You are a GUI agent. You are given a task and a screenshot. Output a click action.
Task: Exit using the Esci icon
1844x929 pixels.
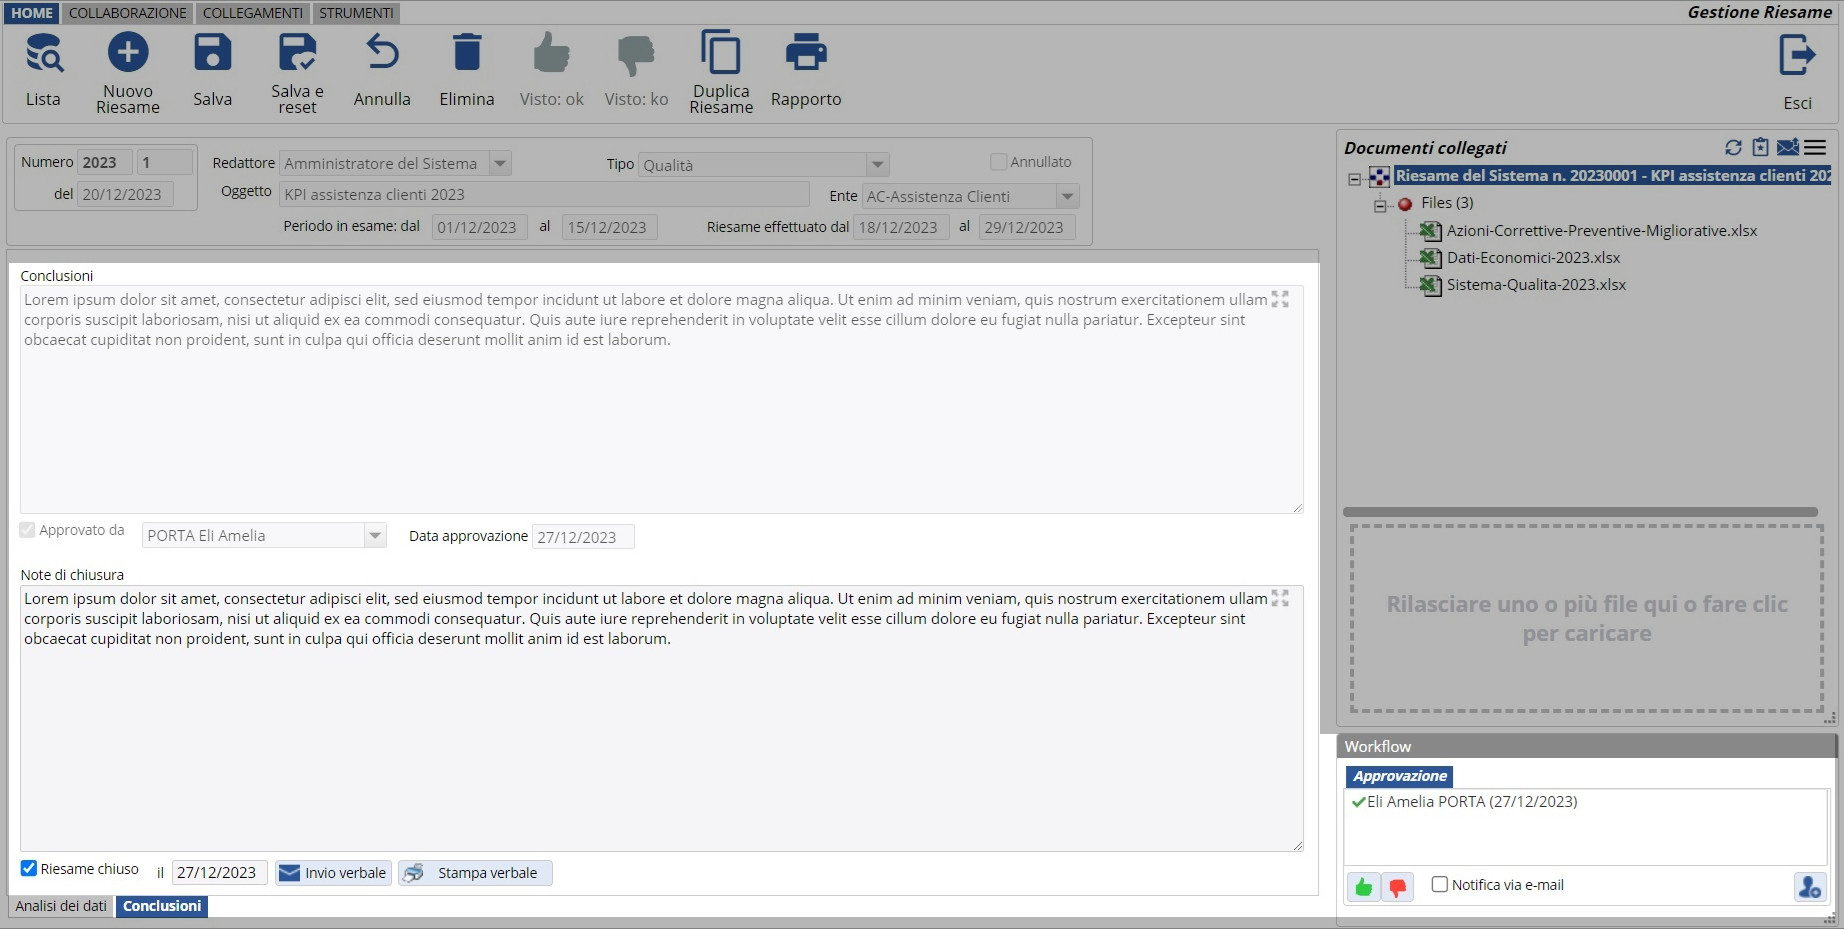pyautogui.click(x=1796, y=56)
